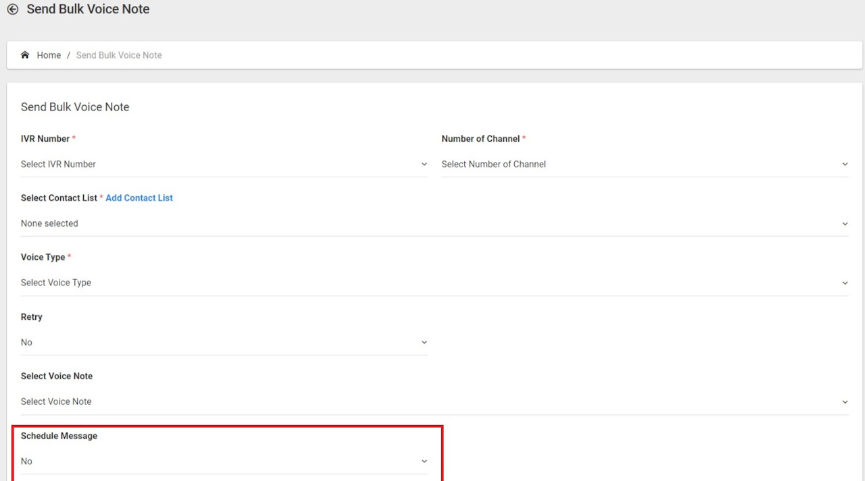Open the Select IVR Number dropdown
865x481 pixels.
pyautogui.click(x=224, y=164)
